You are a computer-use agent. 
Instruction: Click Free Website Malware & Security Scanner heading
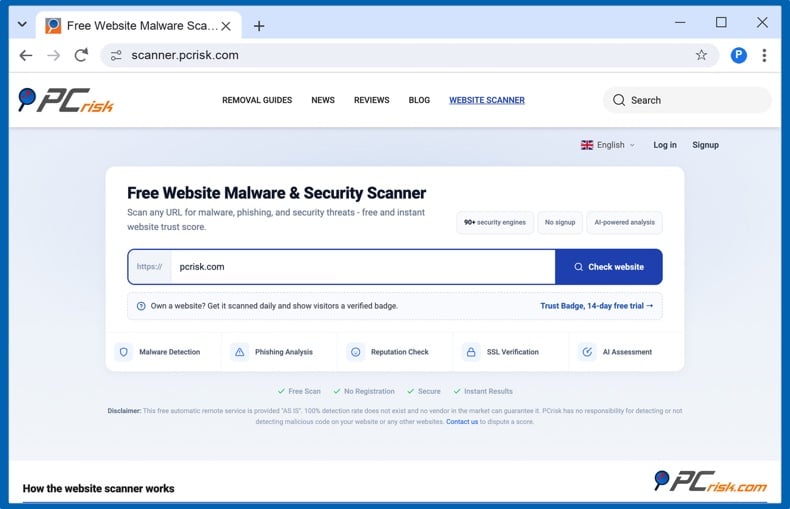click(x=277, y=193)
